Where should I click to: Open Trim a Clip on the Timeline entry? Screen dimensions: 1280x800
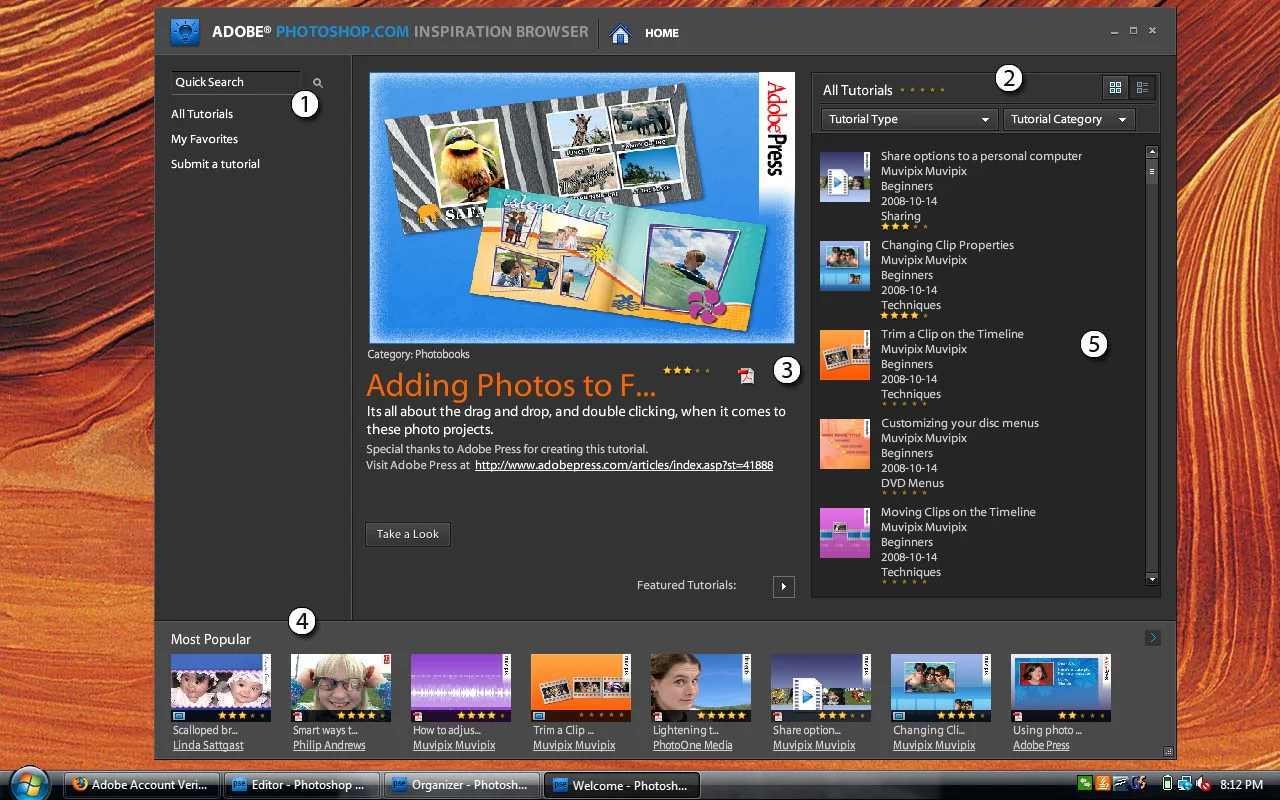pyautogui.click(x=952, y=334)
